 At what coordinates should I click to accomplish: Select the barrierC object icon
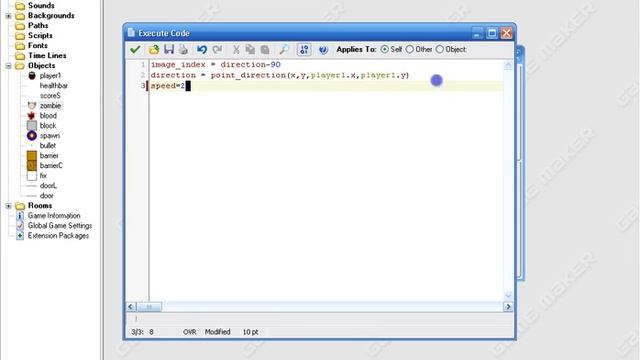pos(32,165)
